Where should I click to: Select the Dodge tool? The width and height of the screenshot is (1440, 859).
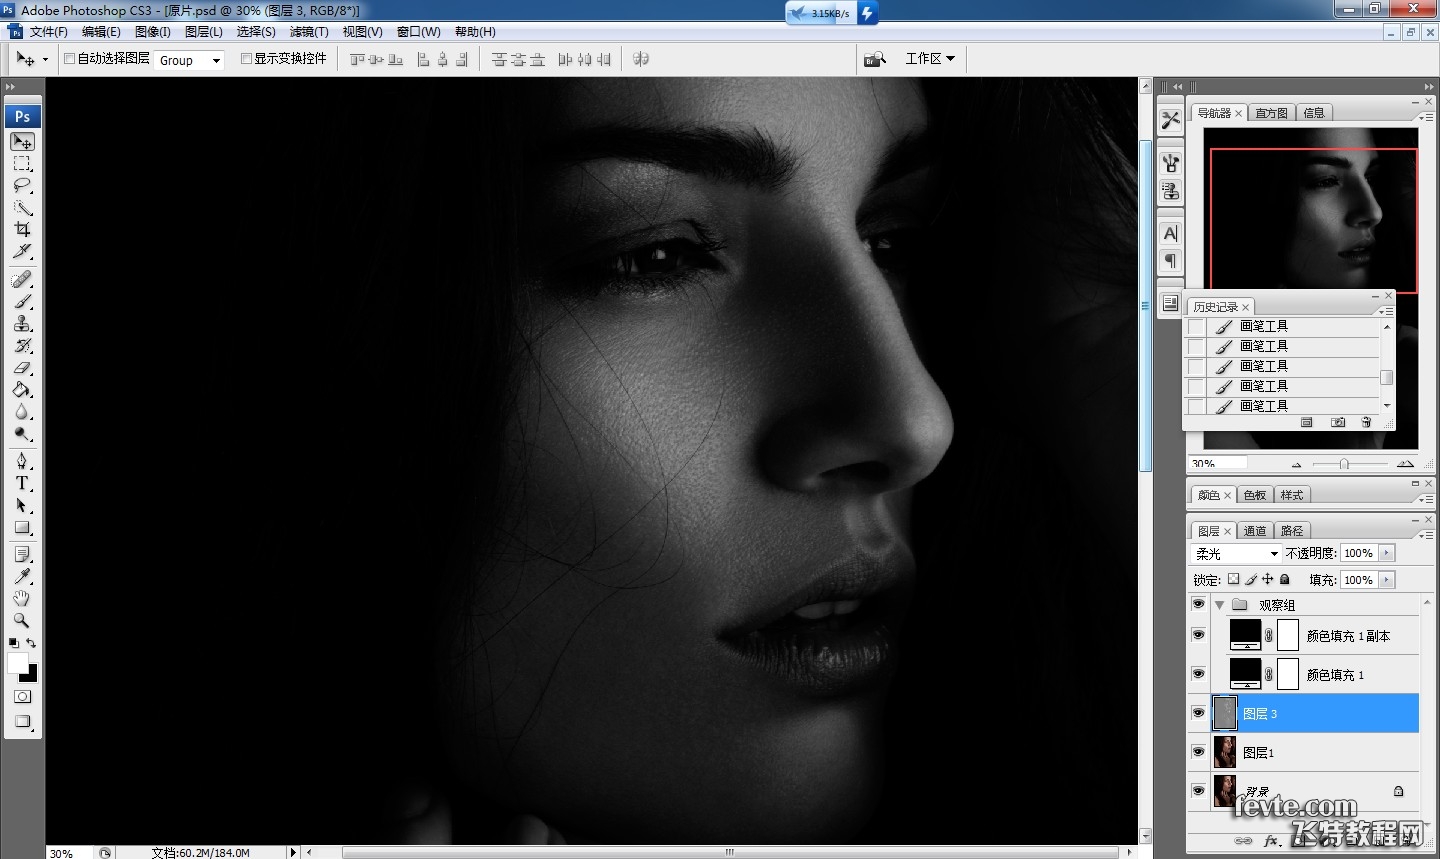(x=22, y=433)
